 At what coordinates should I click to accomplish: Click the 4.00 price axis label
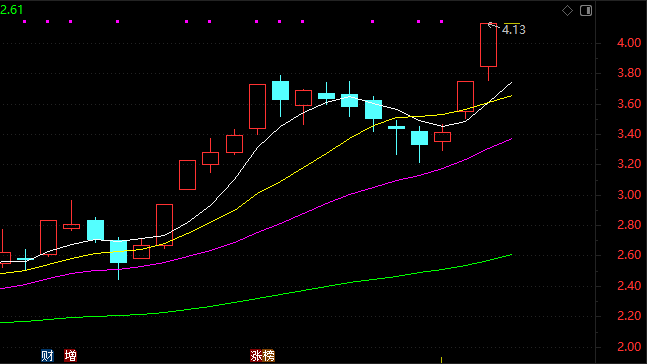[x=629, y=43]
